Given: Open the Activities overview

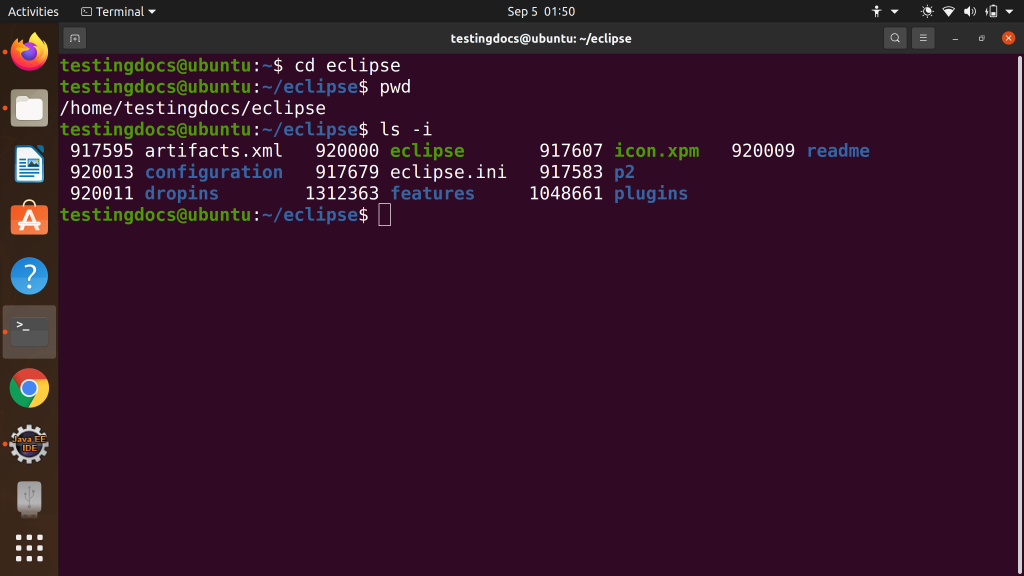Looking at the screenshot, I should [x=33, y=11].
